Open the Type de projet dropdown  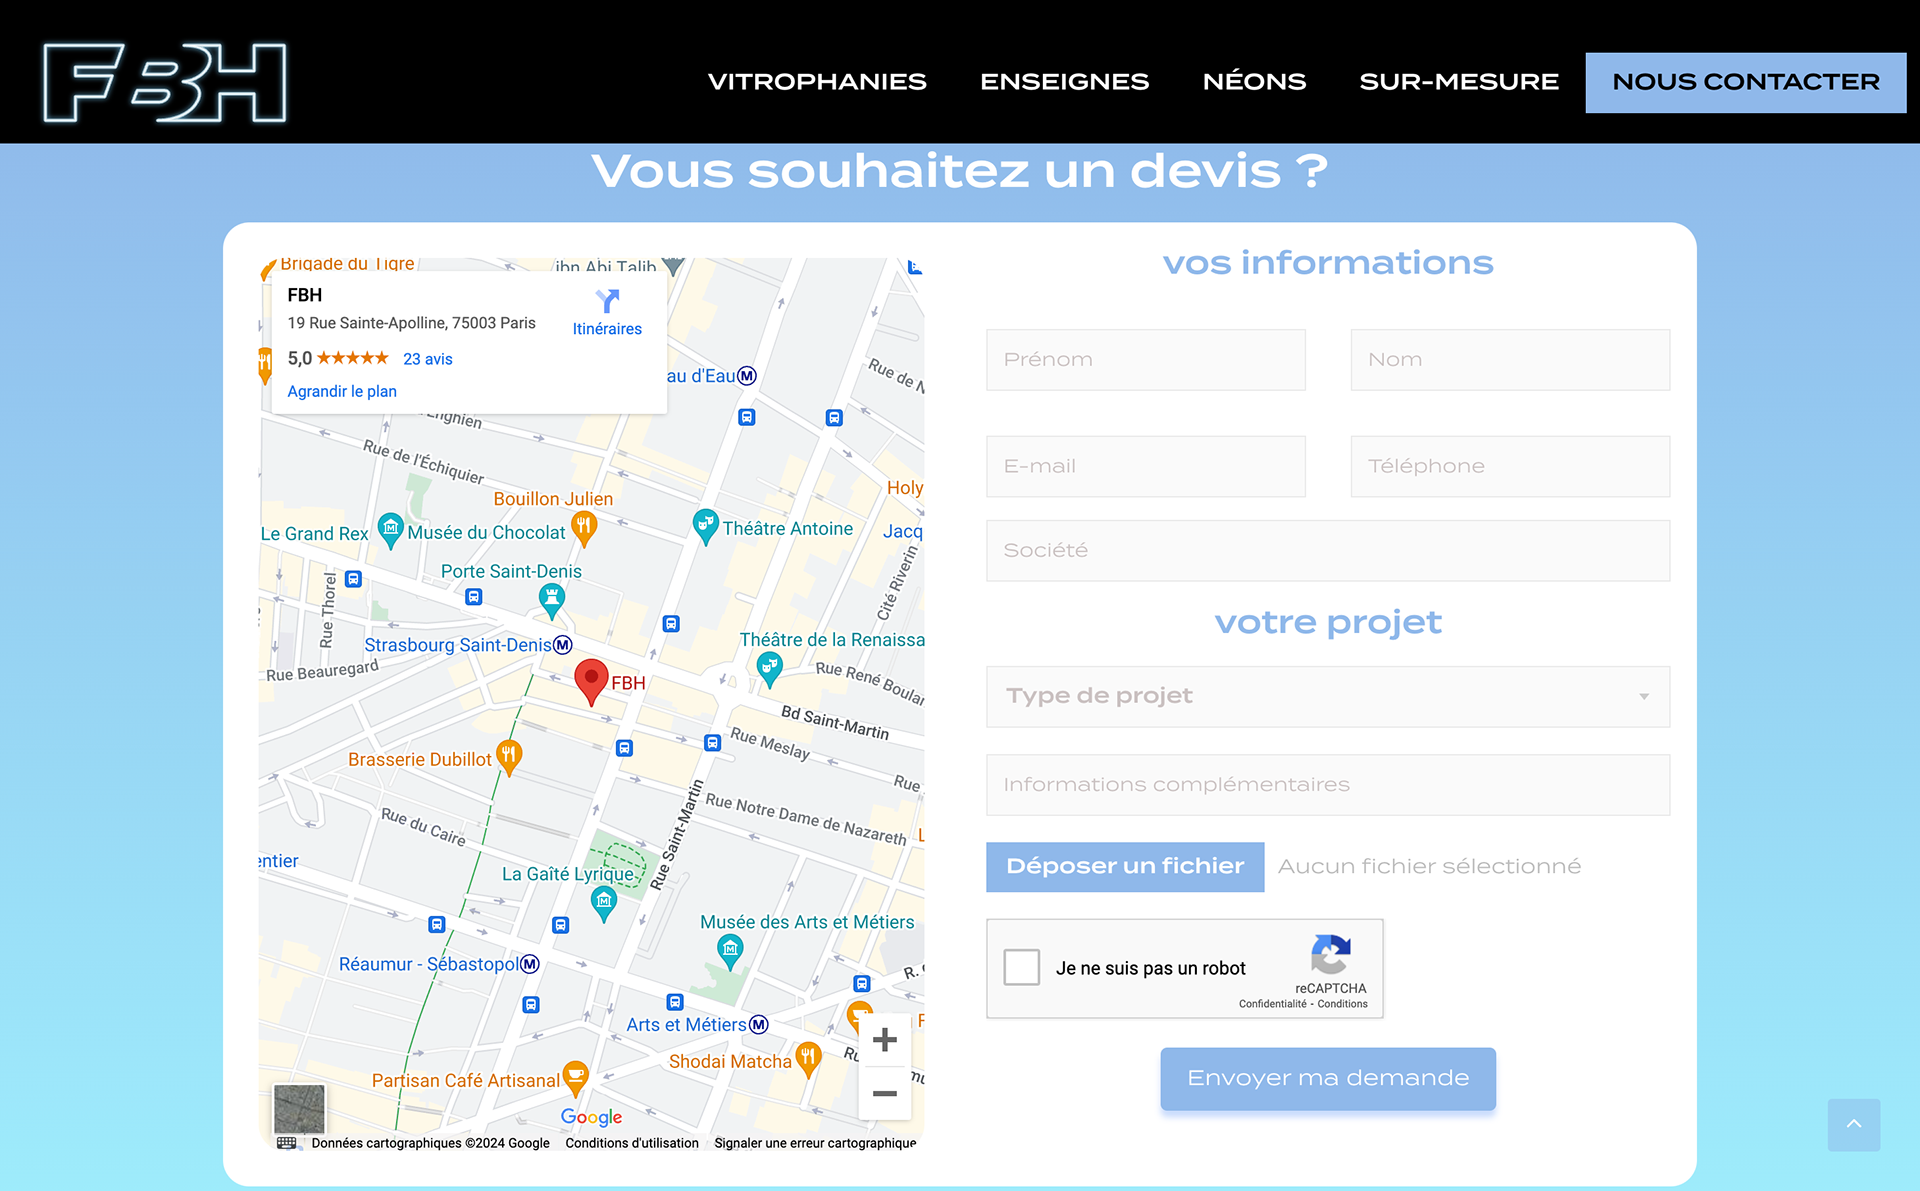pos(1328,696)
